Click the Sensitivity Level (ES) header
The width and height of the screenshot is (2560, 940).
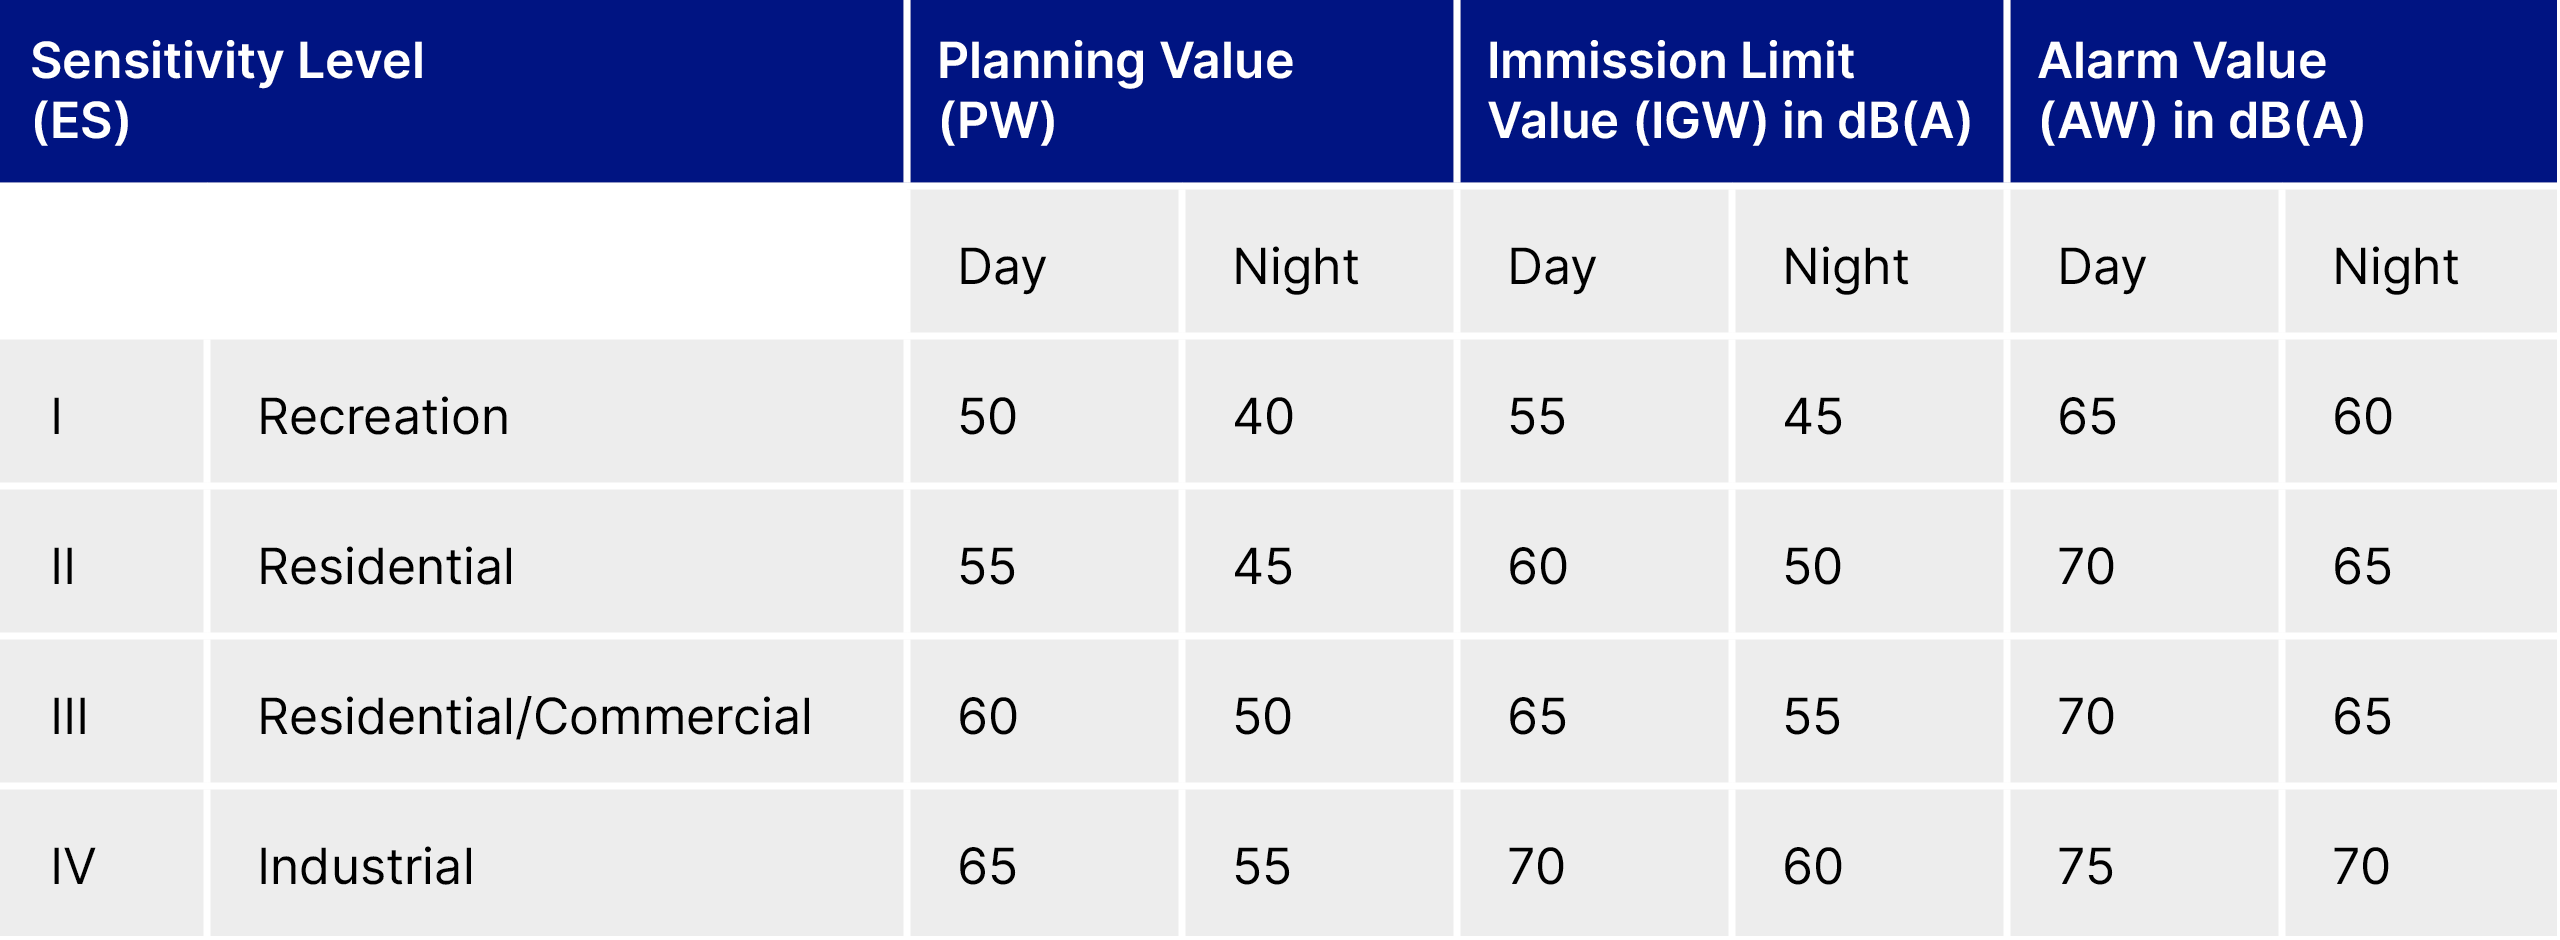[228, 90]
